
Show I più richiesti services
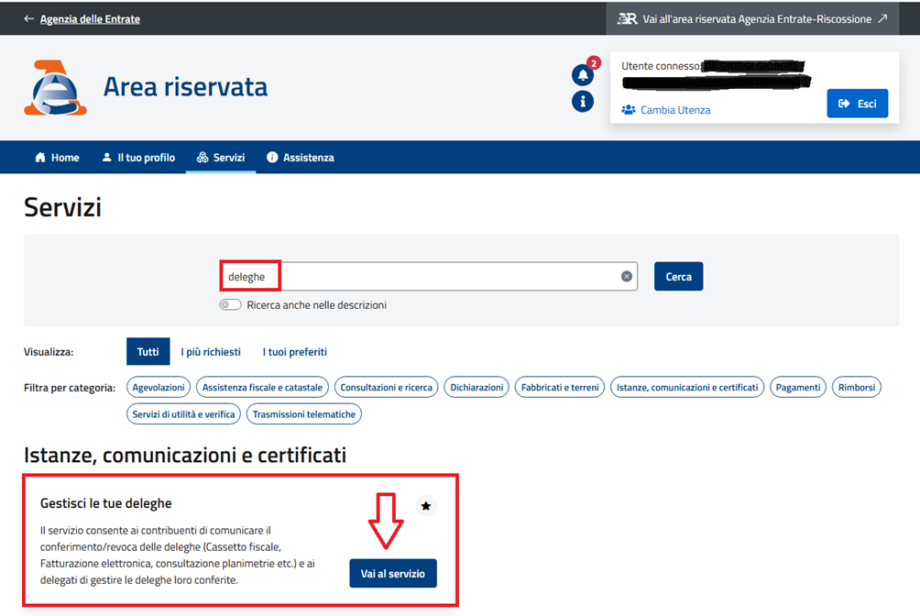pyautogui.click(x=211, y=352)
